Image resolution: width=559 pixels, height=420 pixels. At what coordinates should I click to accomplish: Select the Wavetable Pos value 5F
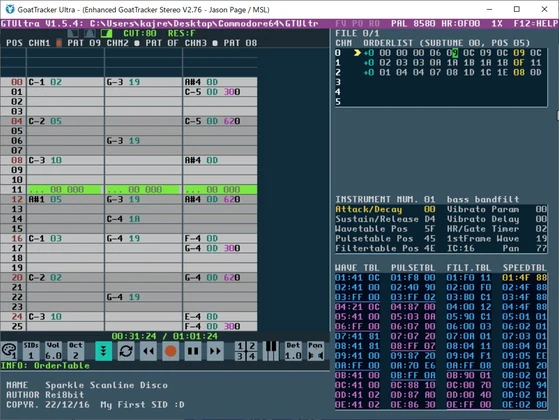pyautogui.click(x=430, y=229)
